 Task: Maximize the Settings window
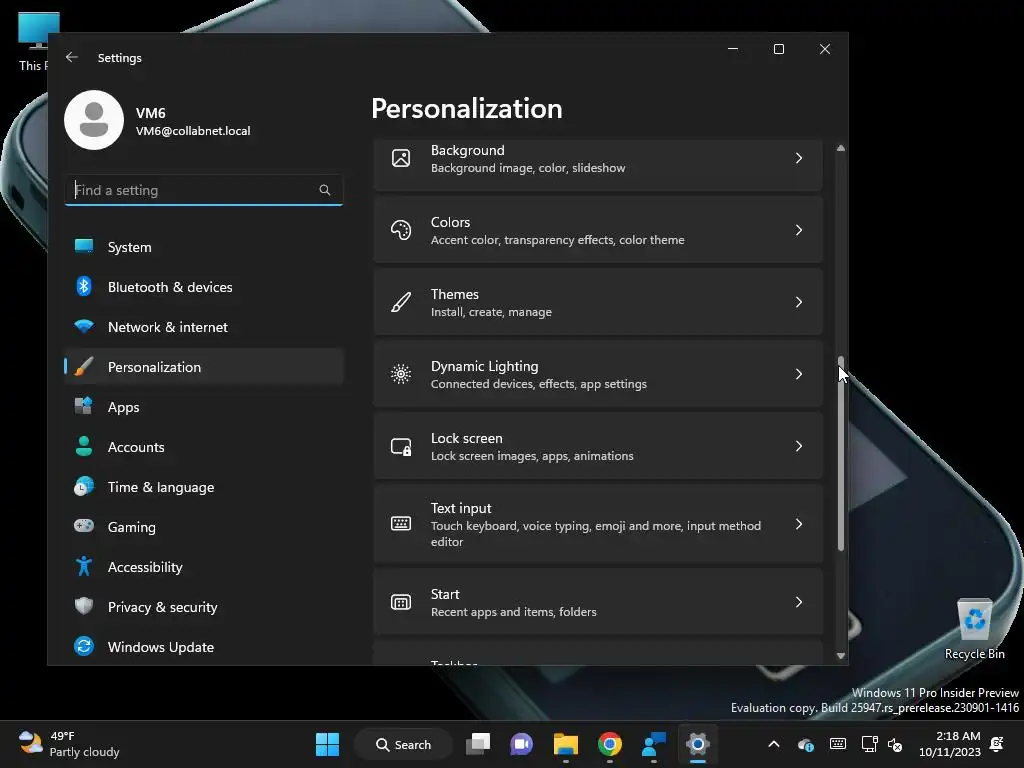coord(778,49)
